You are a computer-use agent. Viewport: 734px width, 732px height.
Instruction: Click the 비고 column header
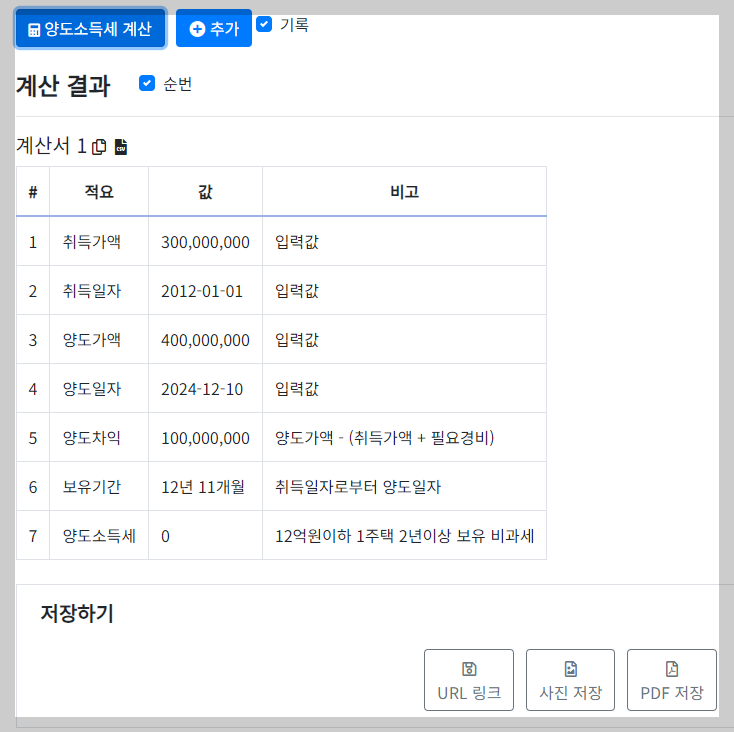pyautogui.click(x=404, y=191)
